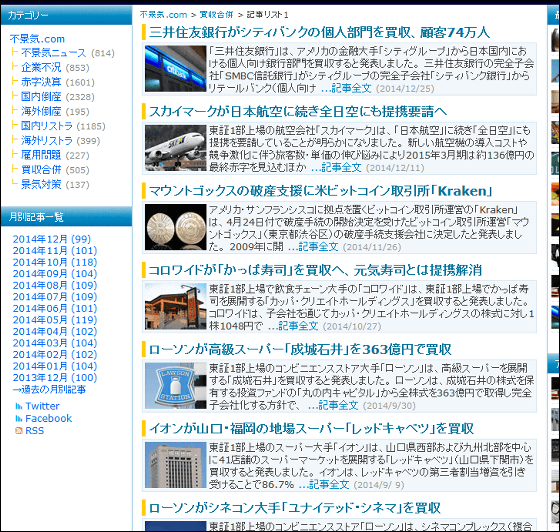
Task: Click the 買収合併 breadcrumb link
Action: (x=216, y=15)
